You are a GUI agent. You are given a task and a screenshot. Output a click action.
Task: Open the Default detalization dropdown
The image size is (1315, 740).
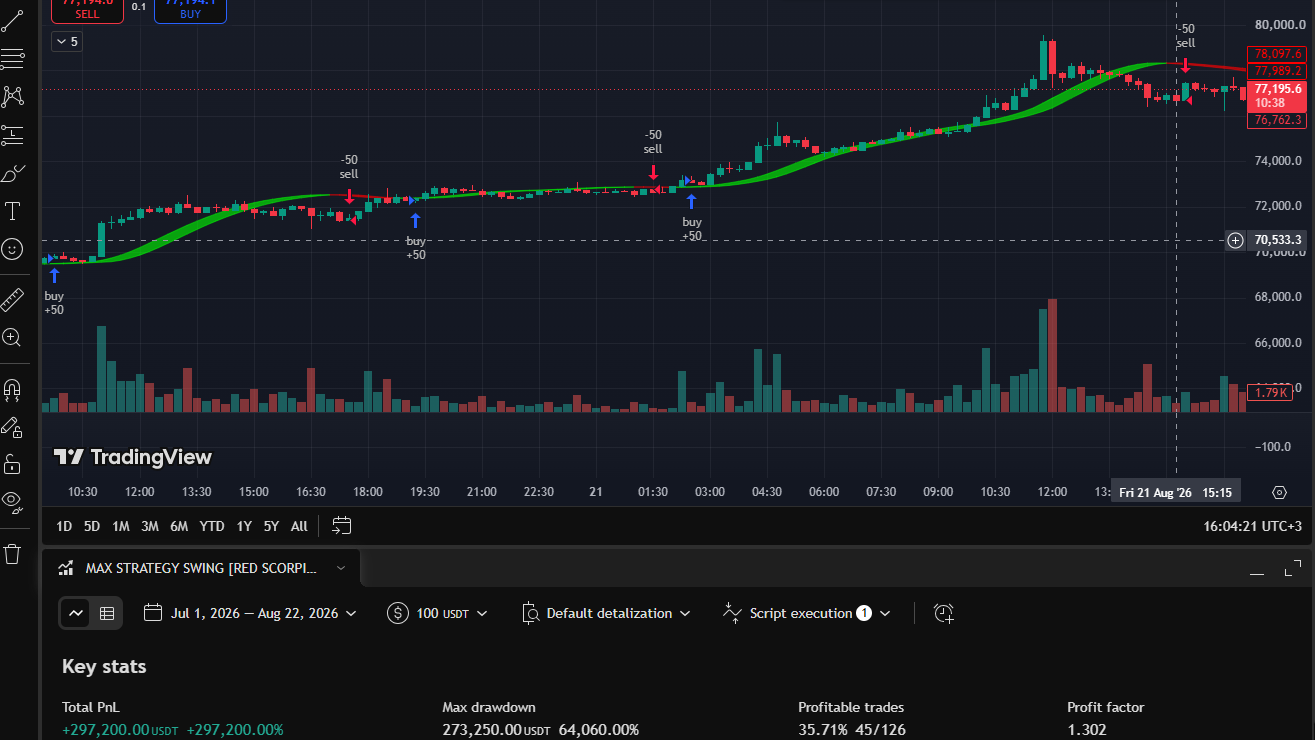[606, 613]
